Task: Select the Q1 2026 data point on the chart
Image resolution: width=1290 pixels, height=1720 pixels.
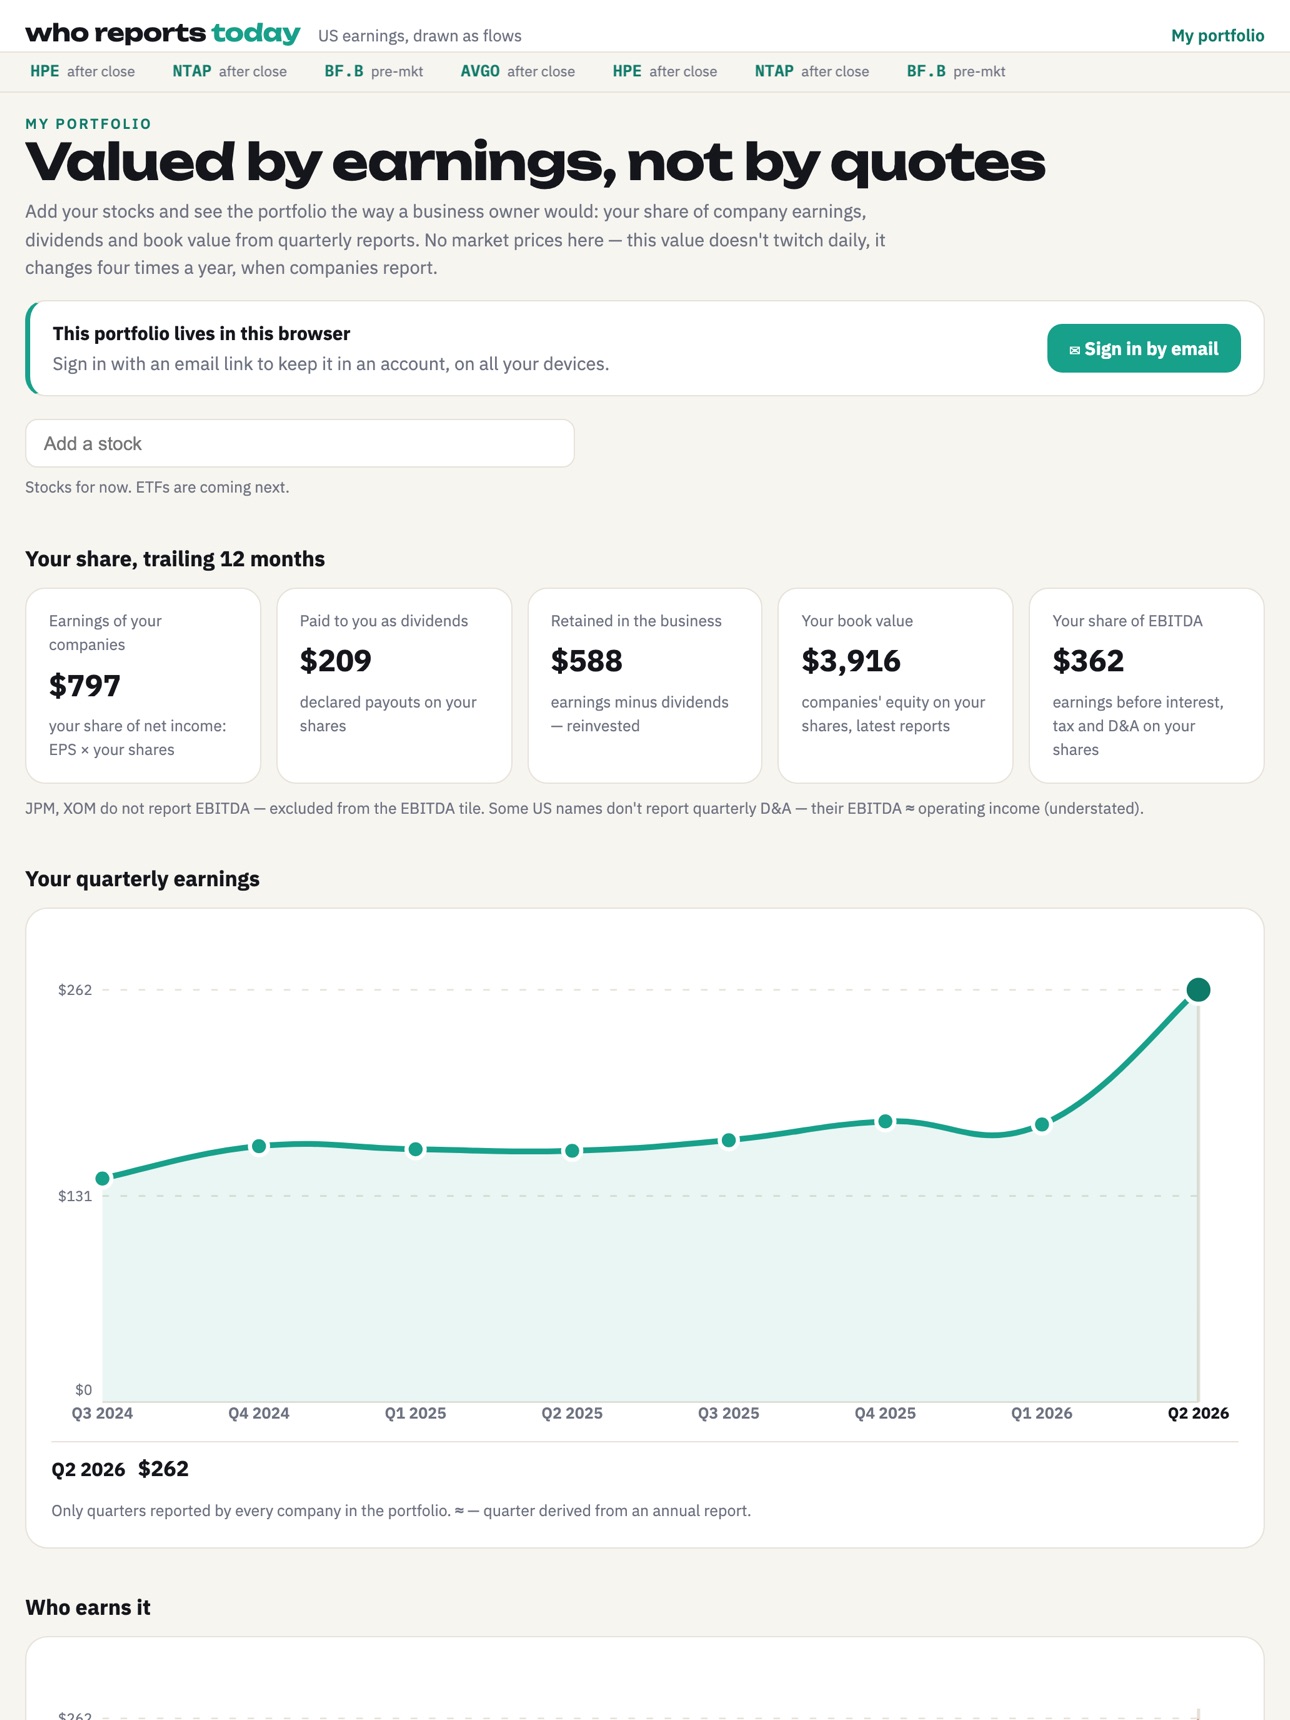Action: click(x=1042, y=1125)
